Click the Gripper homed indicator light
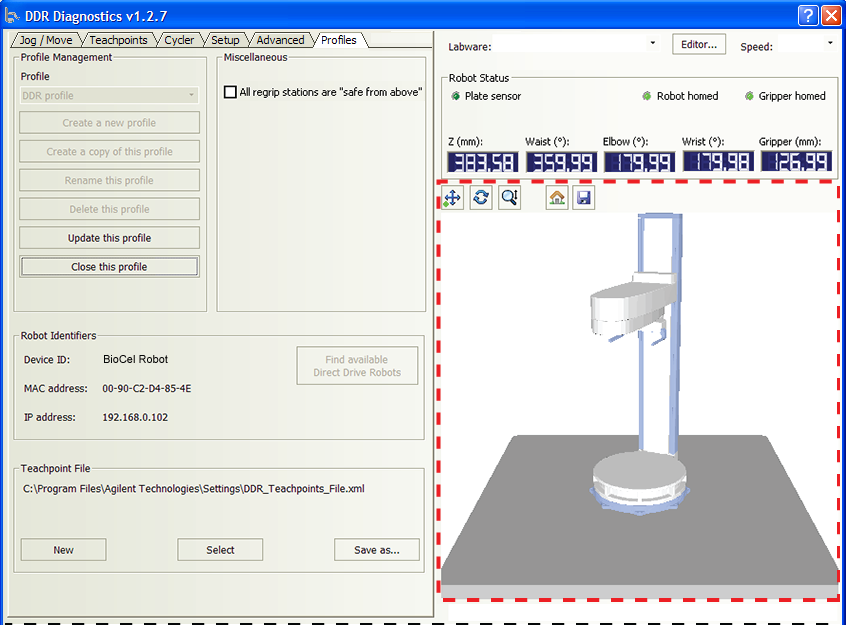Viewport: 846px width, 625px height. [750, 96]
